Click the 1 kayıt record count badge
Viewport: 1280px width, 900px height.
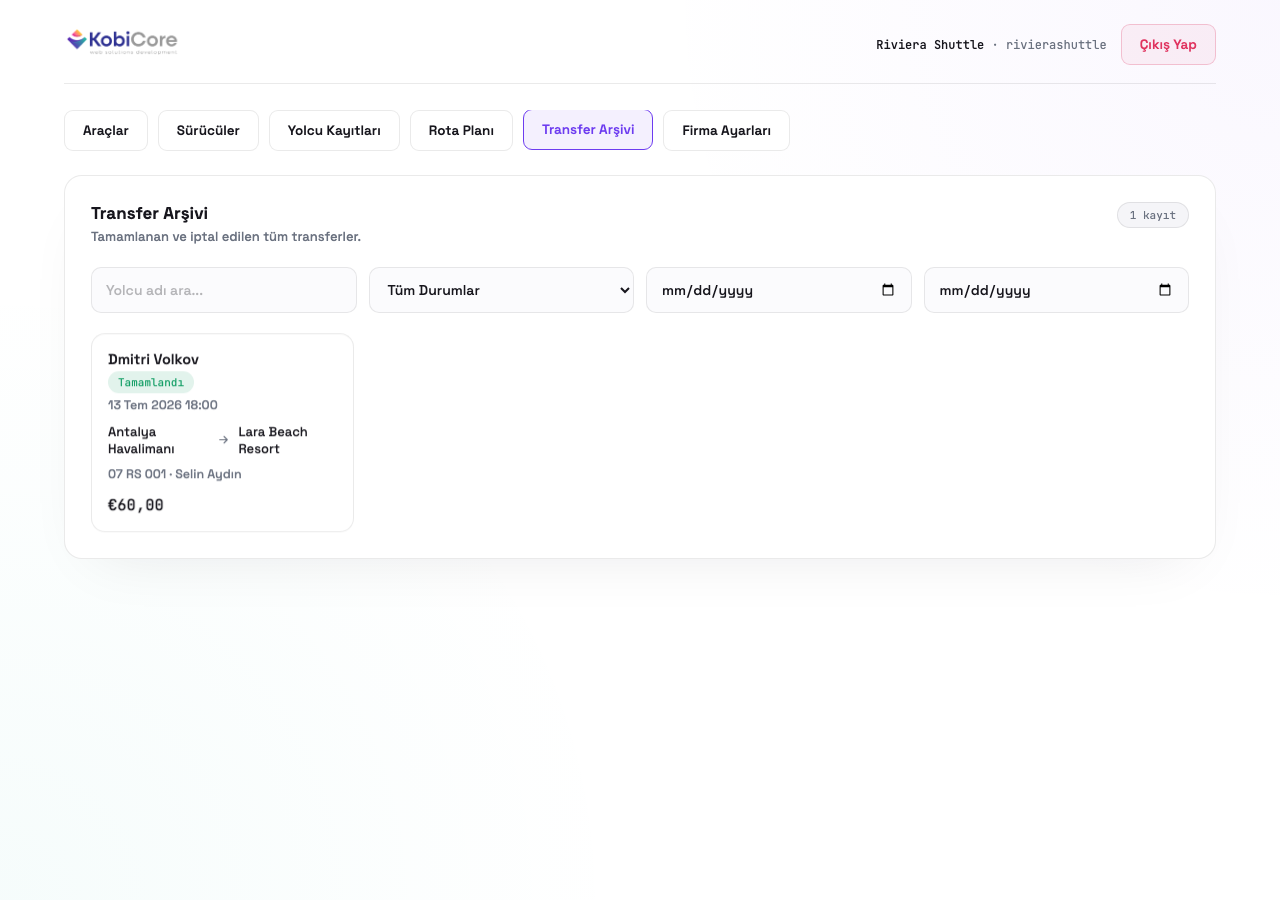coord(1153,215)
